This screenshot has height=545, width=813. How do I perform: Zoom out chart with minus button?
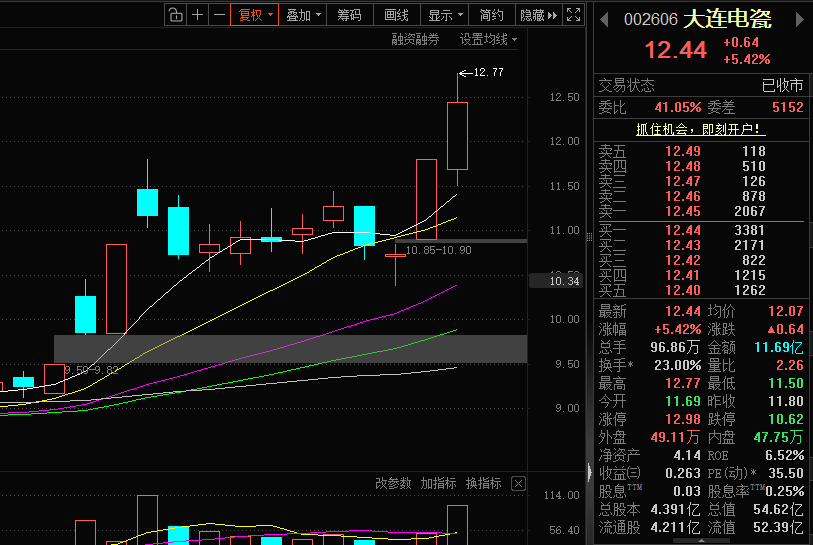pyautogui.click(x=219, y=15)
